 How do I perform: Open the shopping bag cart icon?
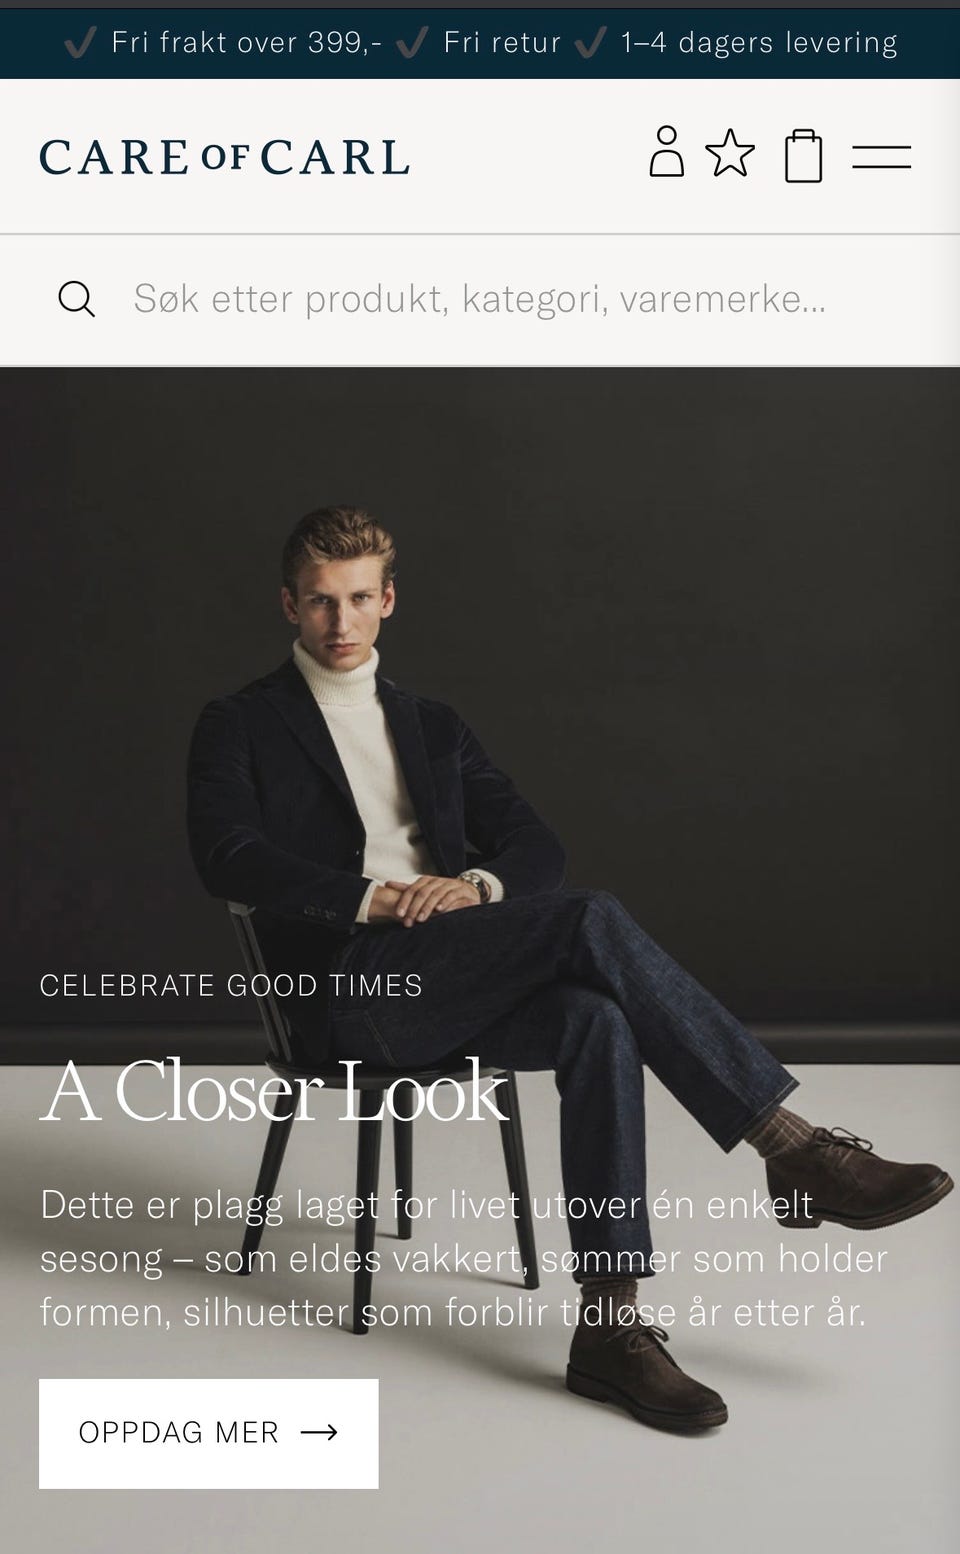click(803, 155)
